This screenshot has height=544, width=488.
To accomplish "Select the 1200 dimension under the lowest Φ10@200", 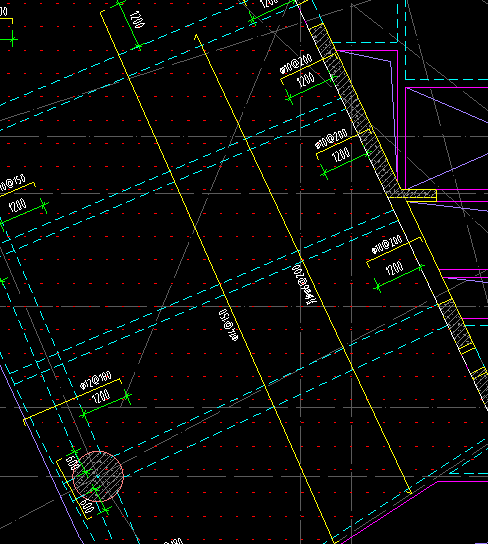I will point(394,268).
